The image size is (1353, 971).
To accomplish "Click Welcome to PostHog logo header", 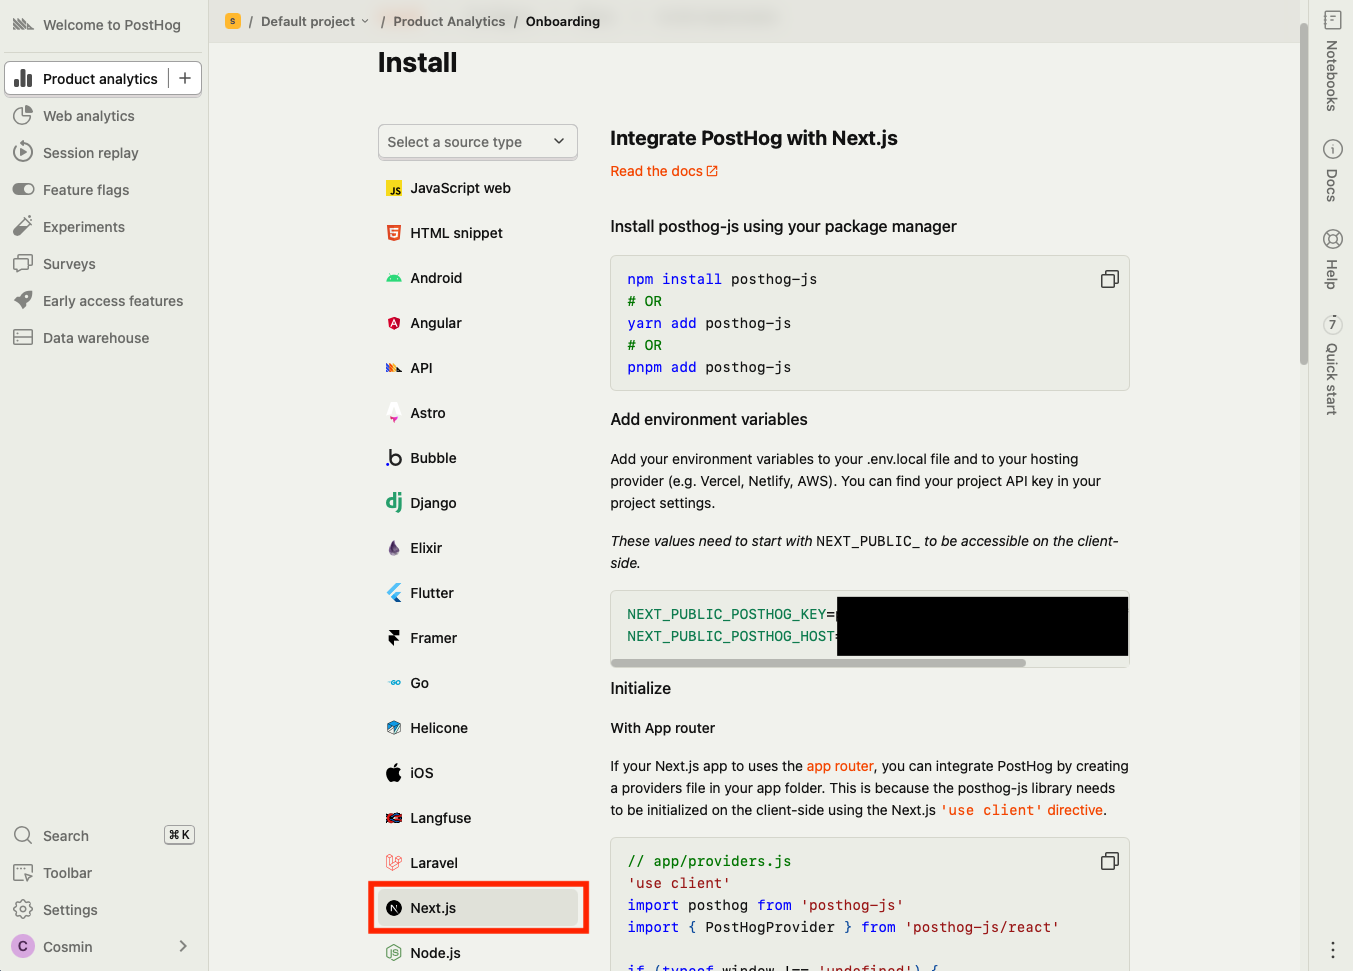I will click(97, 25).
